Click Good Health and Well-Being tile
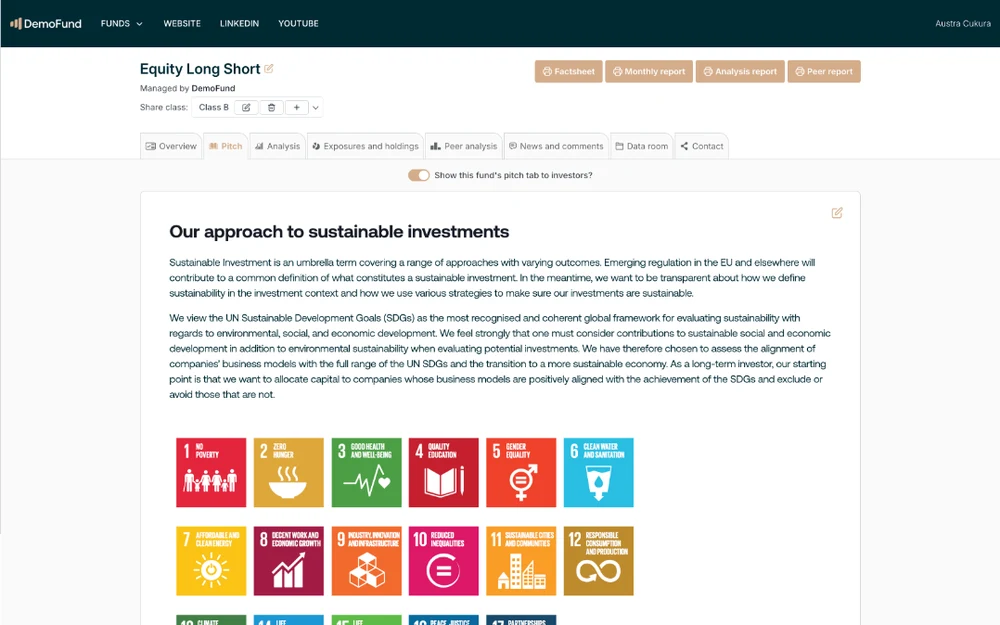This screenshot has width=1000, height=625. pos(366,473)
